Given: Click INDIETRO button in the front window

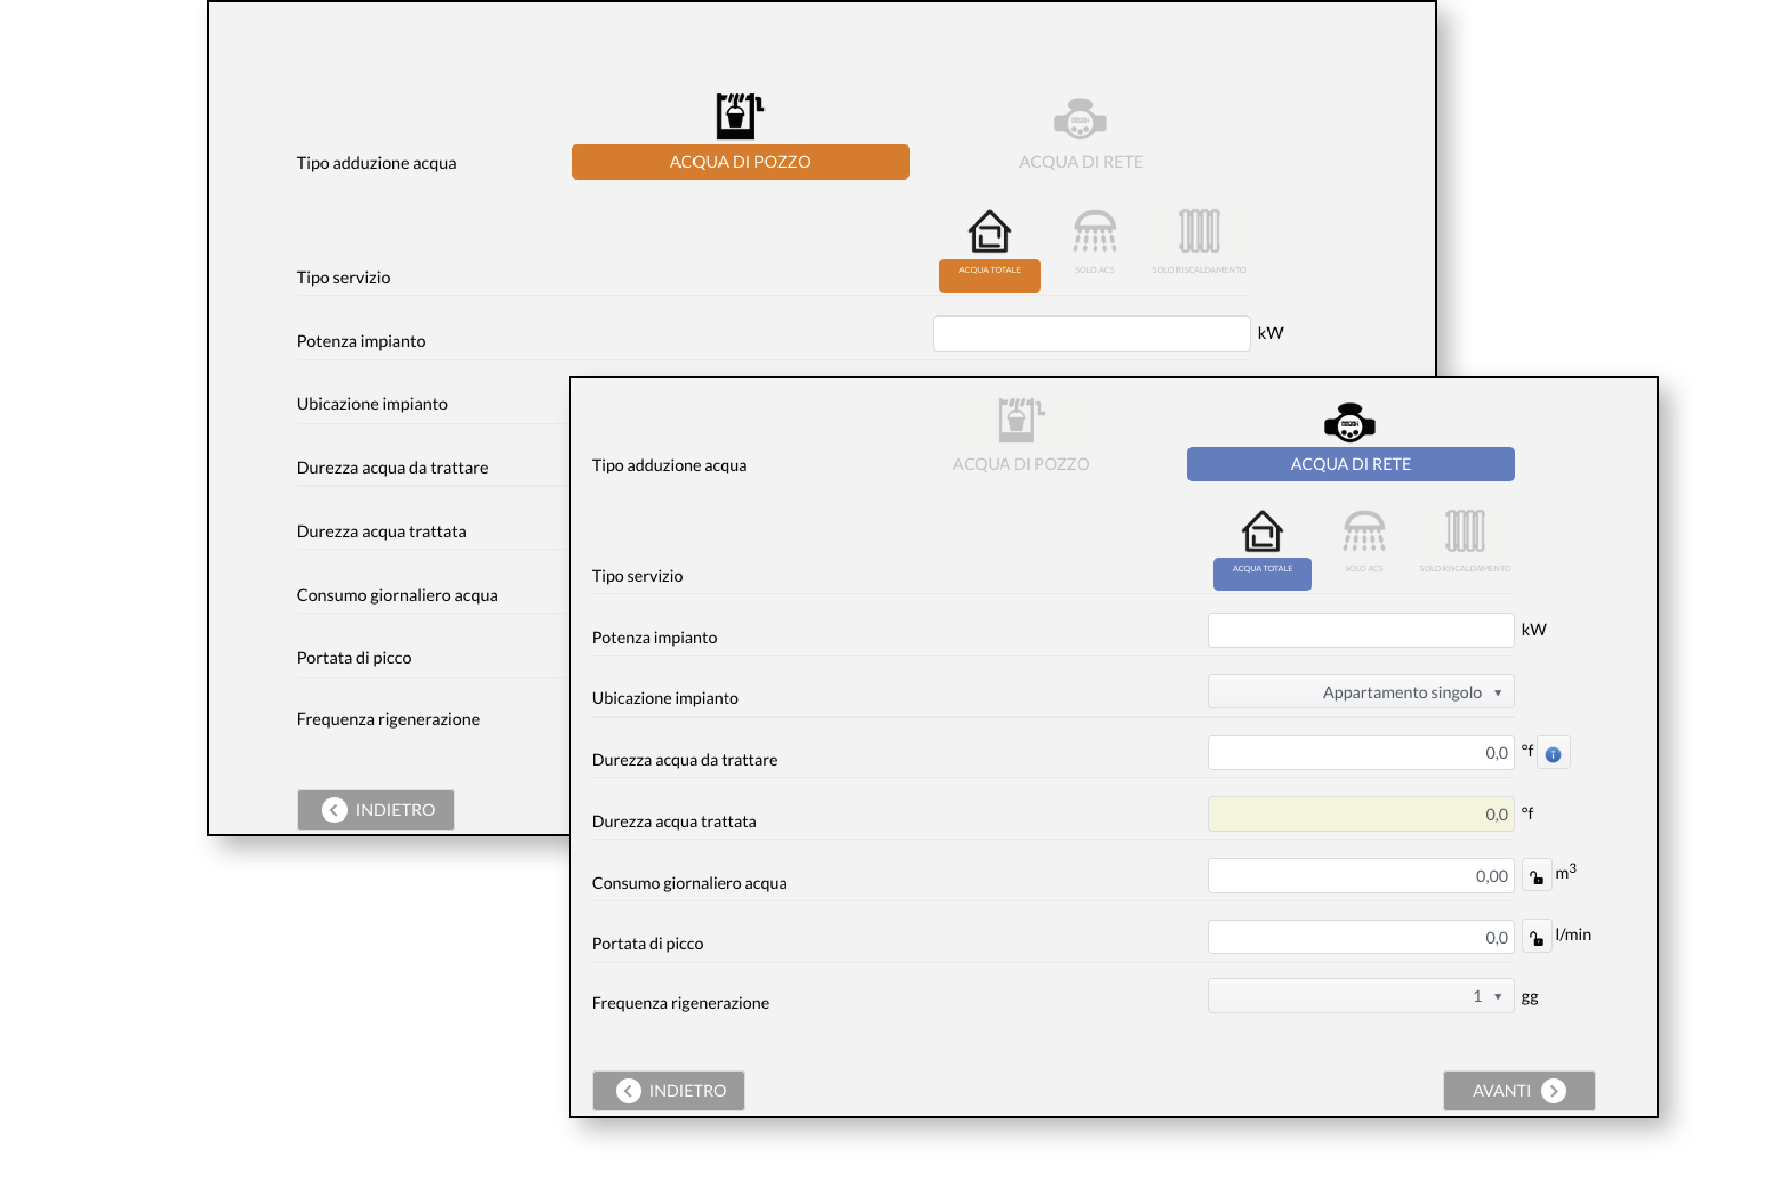Looking at the screenshot, I should tap(668, 1091).
